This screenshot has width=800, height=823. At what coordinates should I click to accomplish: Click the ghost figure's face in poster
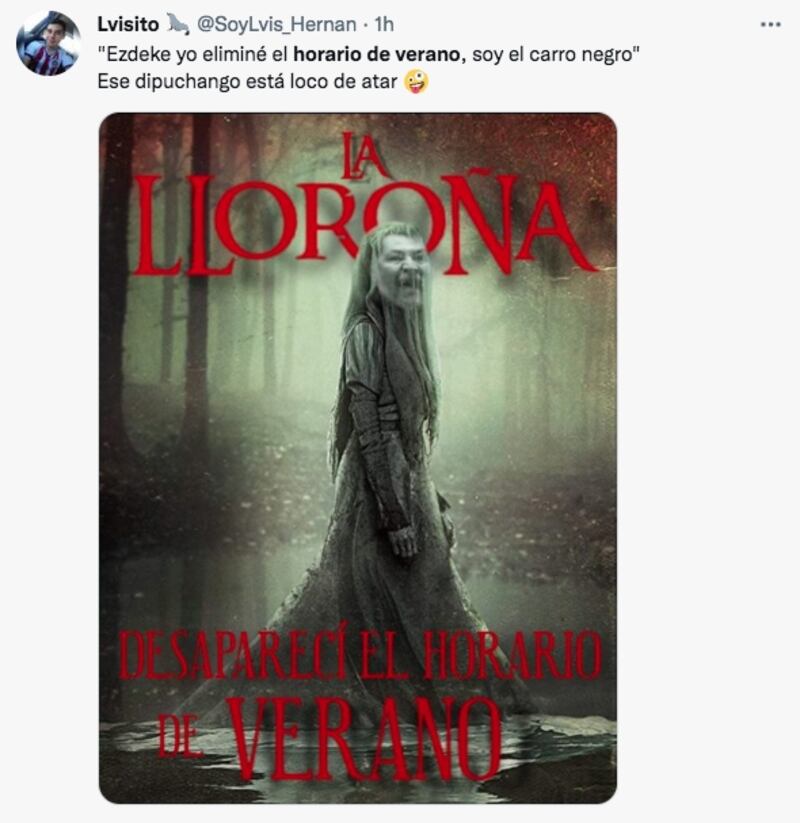(403, 271)
